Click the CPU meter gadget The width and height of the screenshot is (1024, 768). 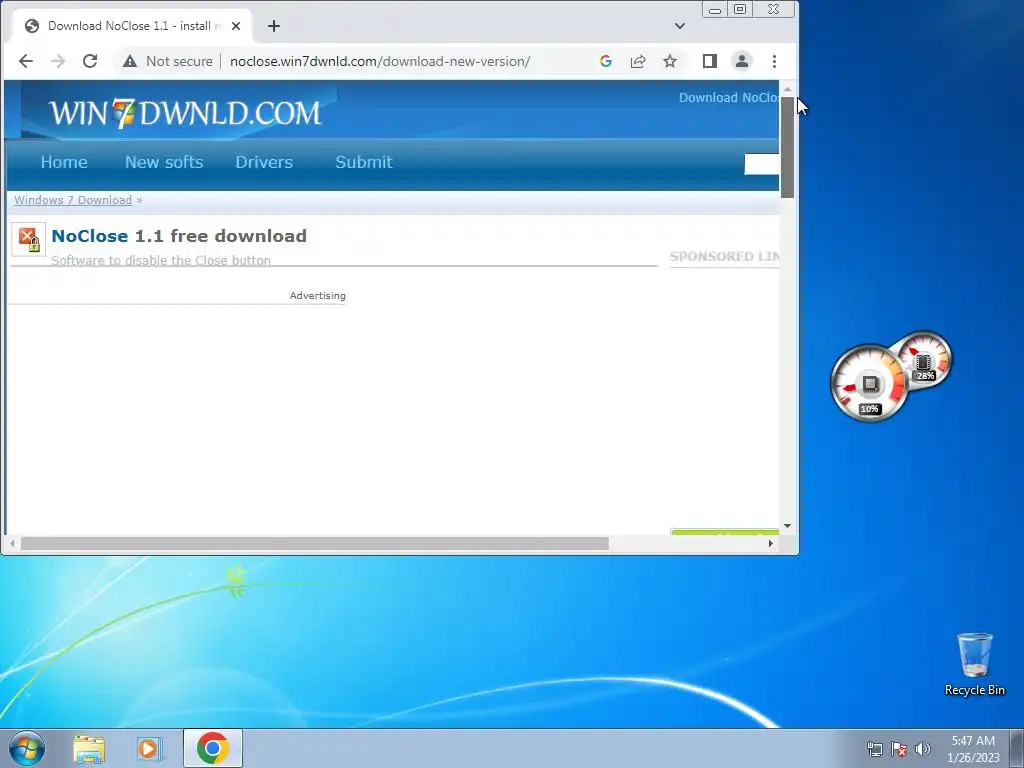coord(870,383)
